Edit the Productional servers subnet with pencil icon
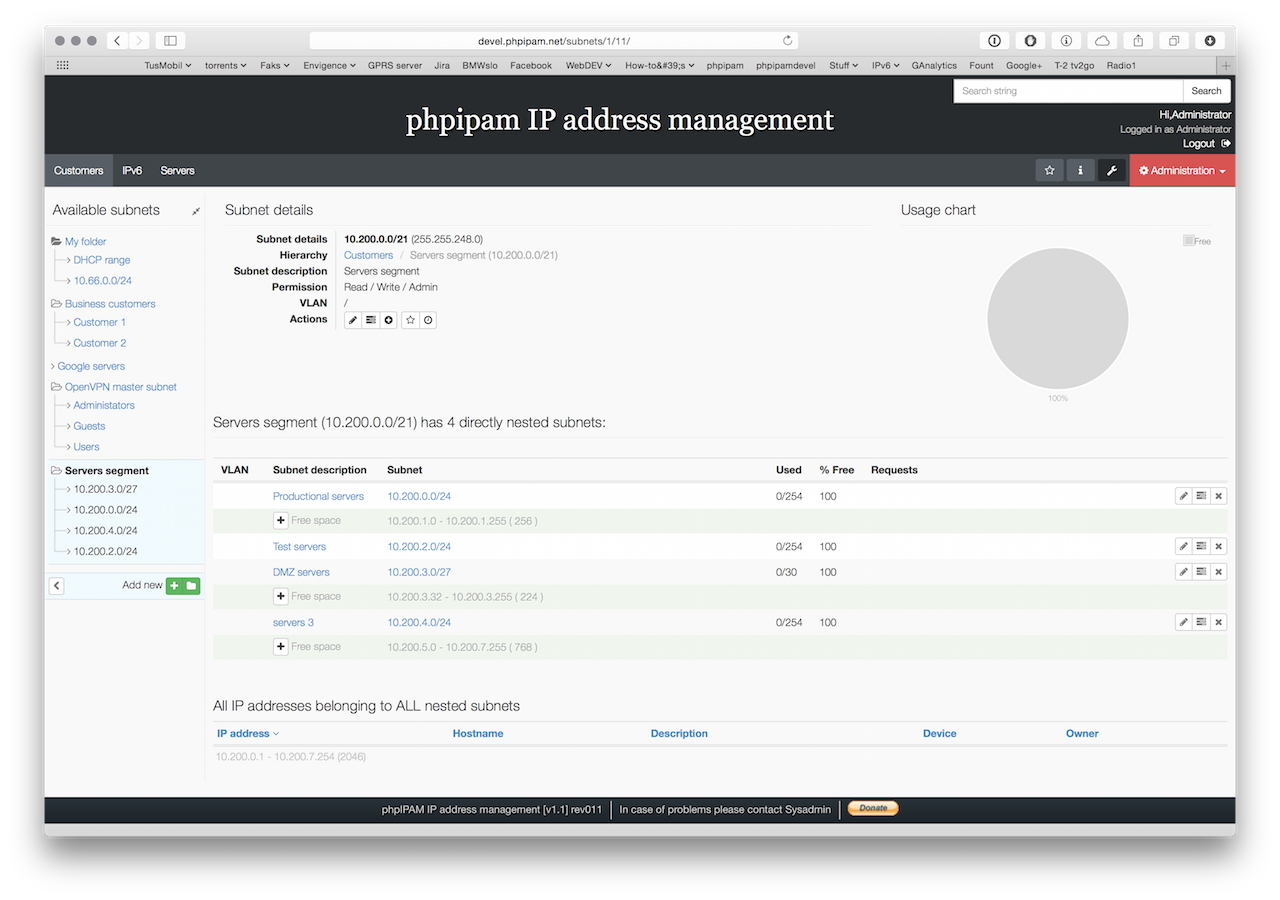Viewport: 1280px width, 900px height. pos(1184,496)
